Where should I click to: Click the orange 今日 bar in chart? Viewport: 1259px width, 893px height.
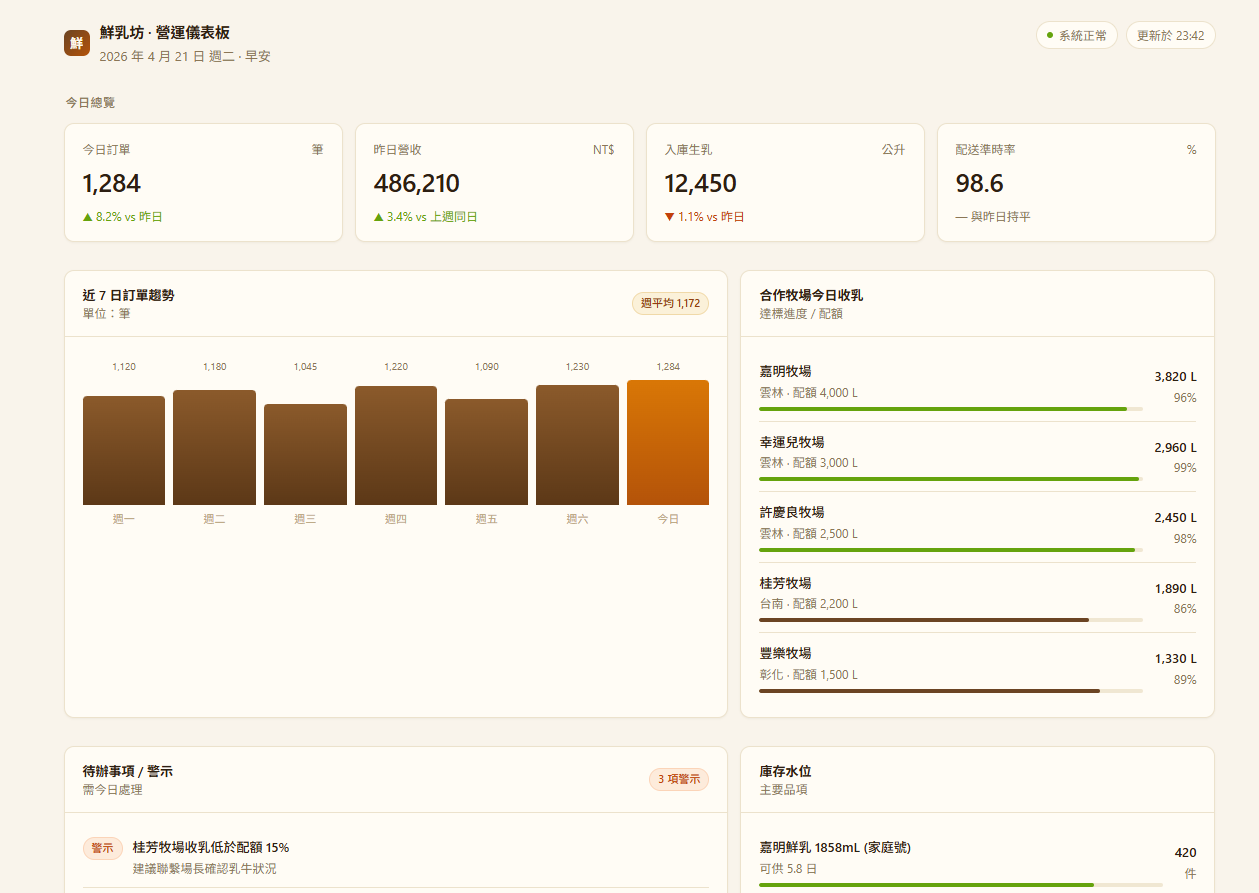click(668, 443)
